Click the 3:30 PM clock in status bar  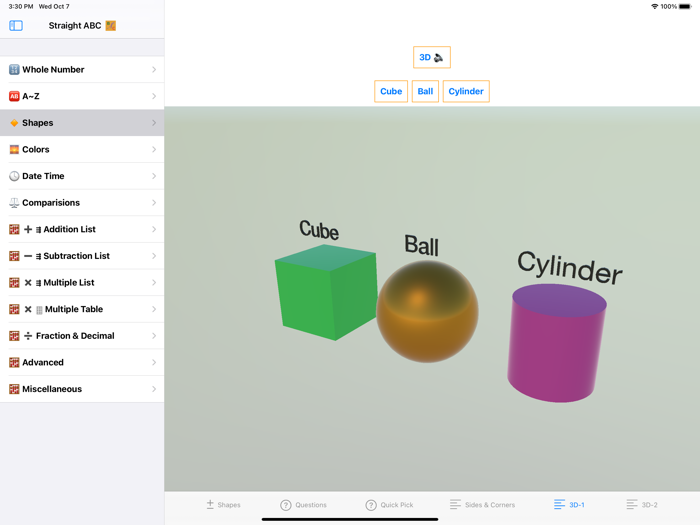(x=21, y=6)
